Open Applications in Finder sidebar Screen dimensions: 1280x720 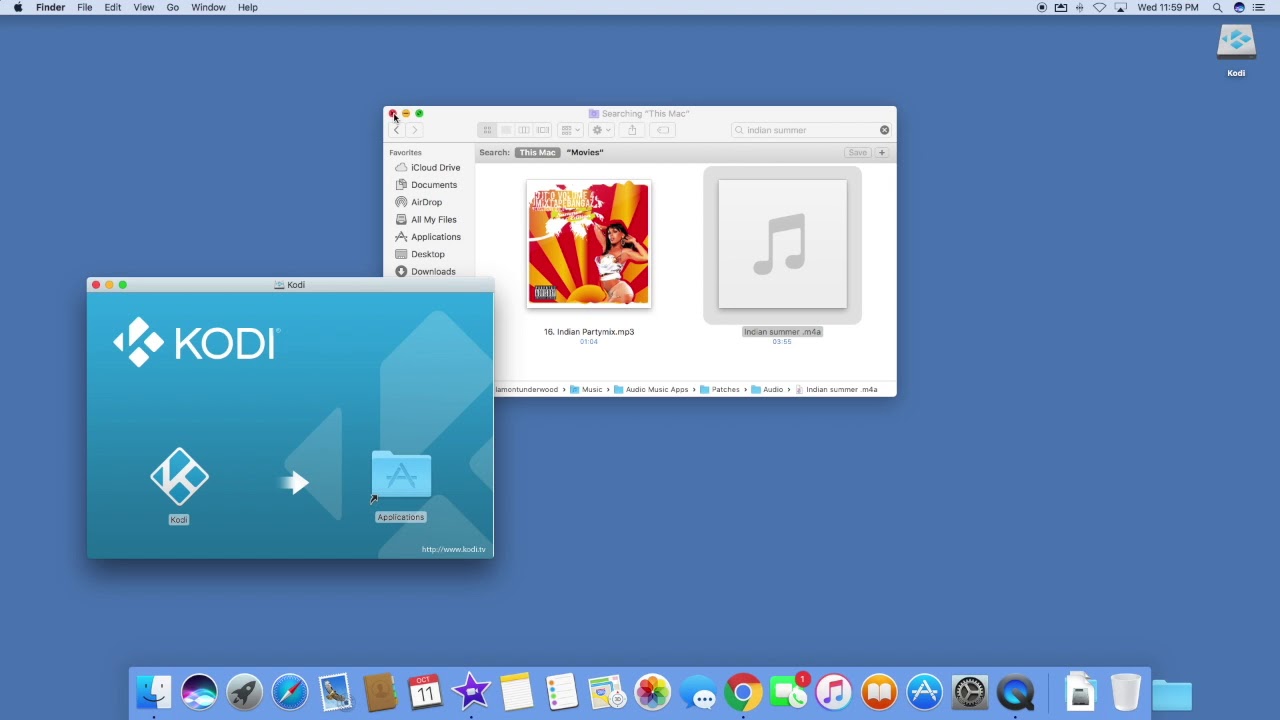[x=428, y=237]
